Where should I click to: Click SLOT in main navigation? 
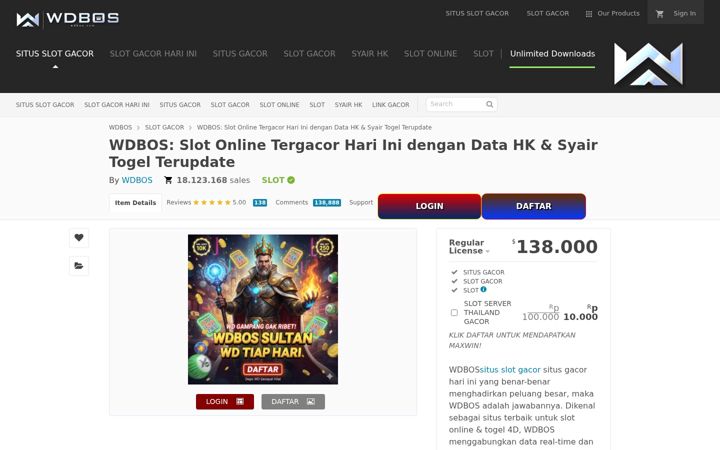tap(483, 54)
